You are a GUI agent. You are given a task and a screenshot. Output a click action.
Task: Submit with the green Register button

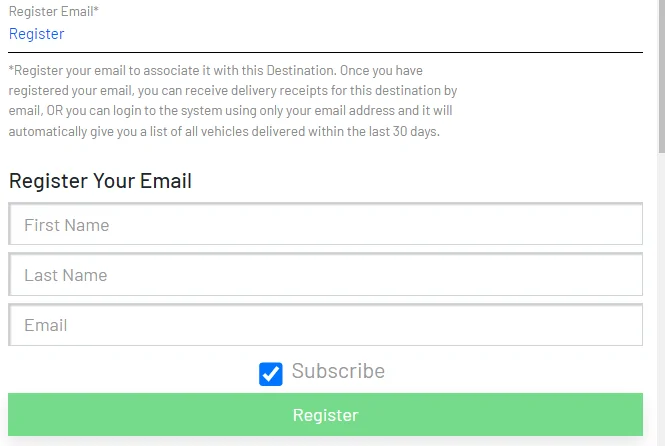[x=325, y=415]
